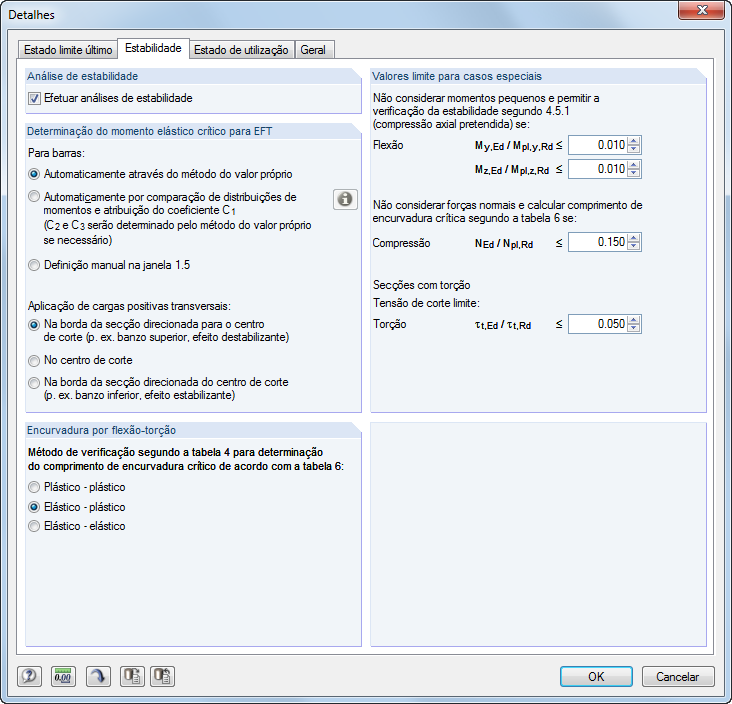Decrease Compressão NEd / Npl,Rd limit
732x704 pixels.
pyautogui.click(x=633, y=246)
